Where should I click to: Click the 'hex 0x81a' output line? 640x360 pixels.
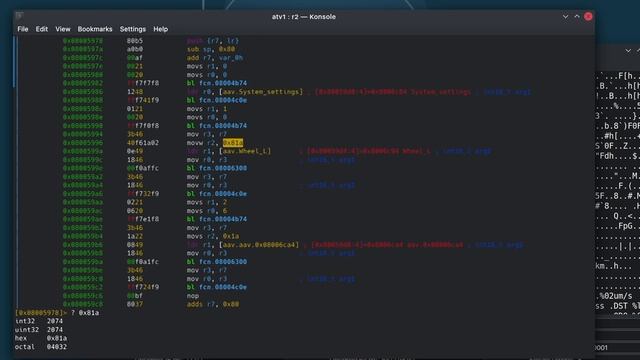pos(41,338)
